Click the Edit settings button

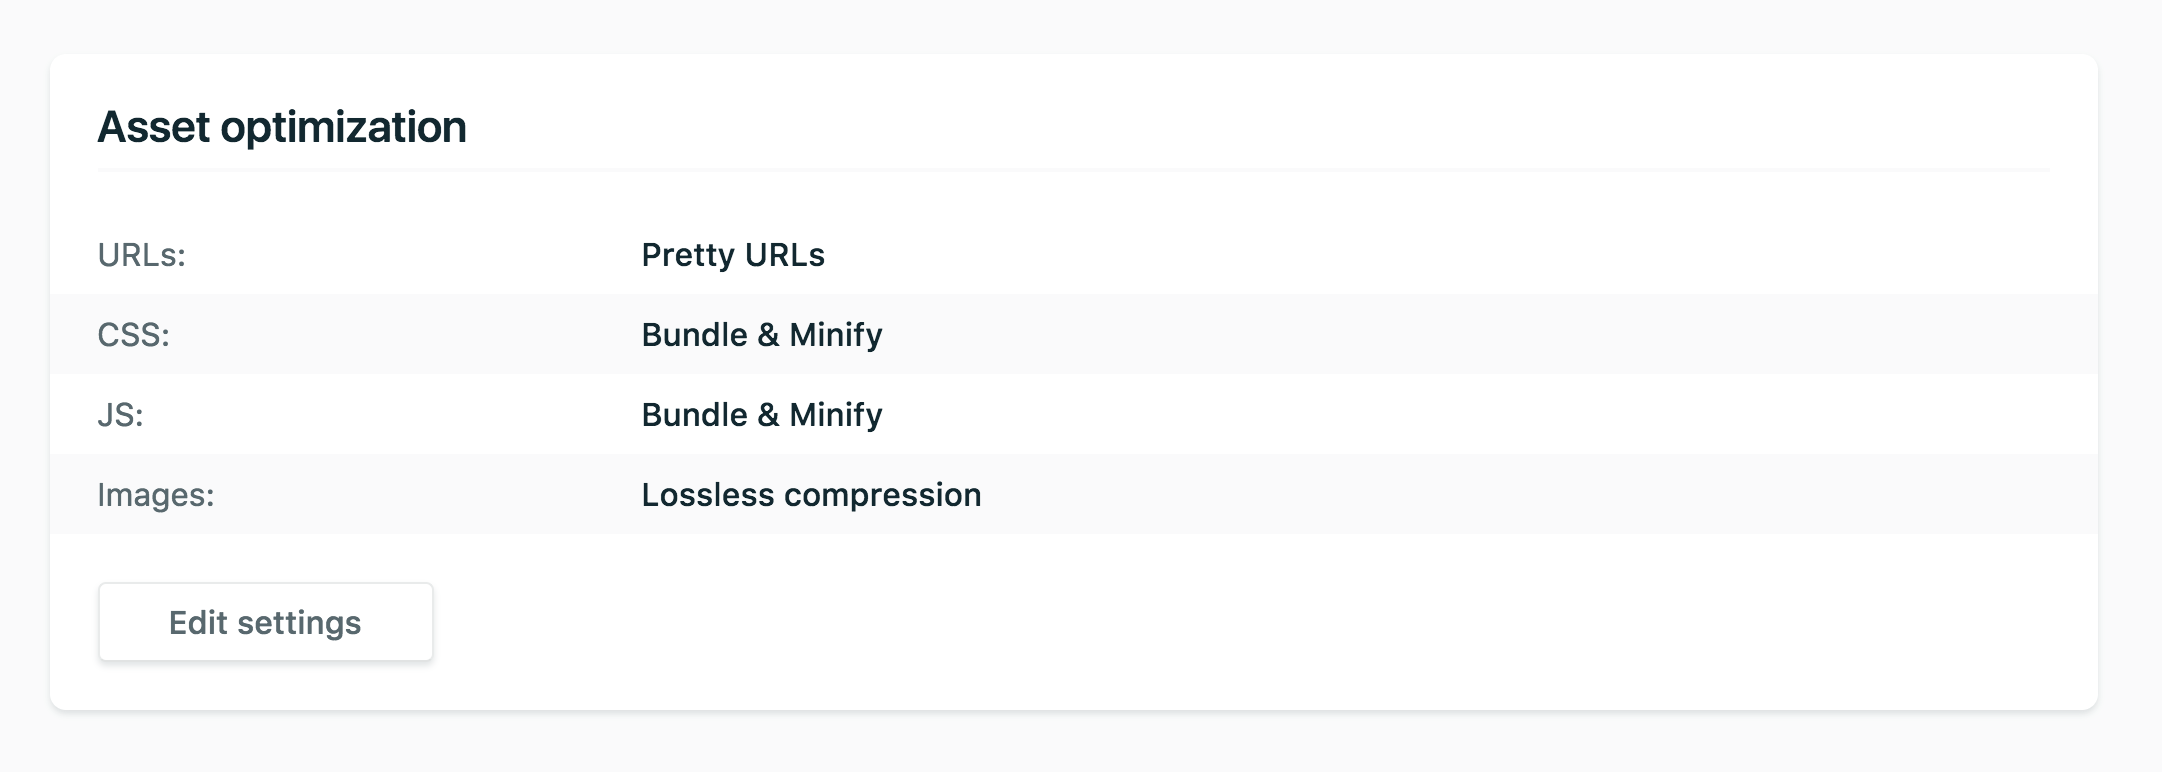coord(265,622)
